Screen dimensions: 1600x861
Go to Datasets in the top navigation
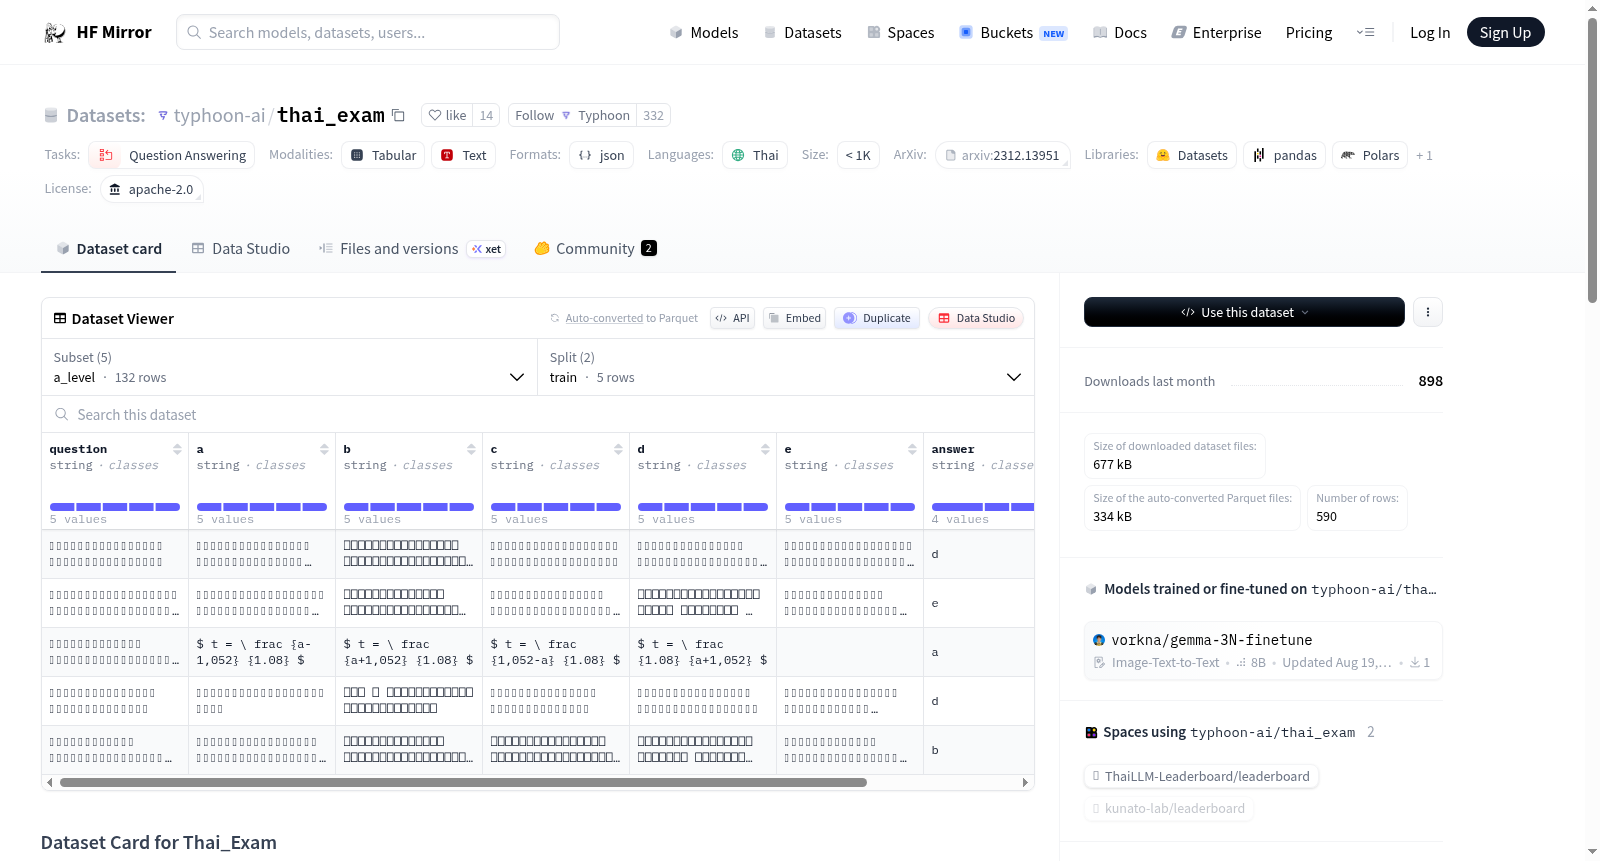pyautogui.click(x=802, y=32)
